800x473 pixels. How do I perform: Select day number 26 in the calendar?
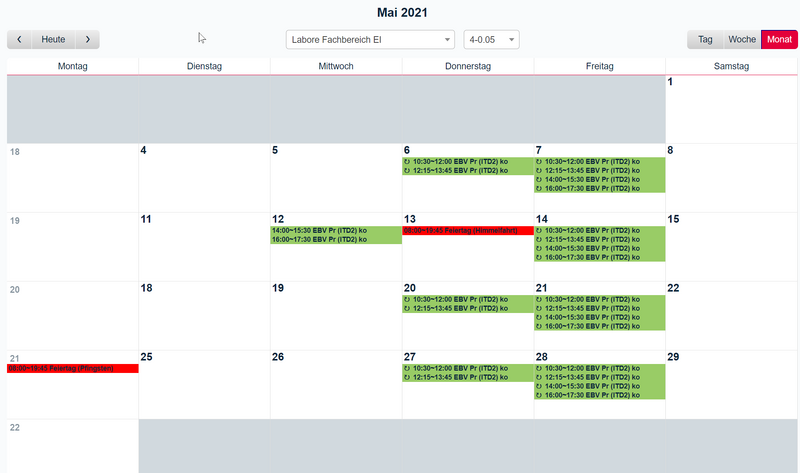tap(278, 357)
